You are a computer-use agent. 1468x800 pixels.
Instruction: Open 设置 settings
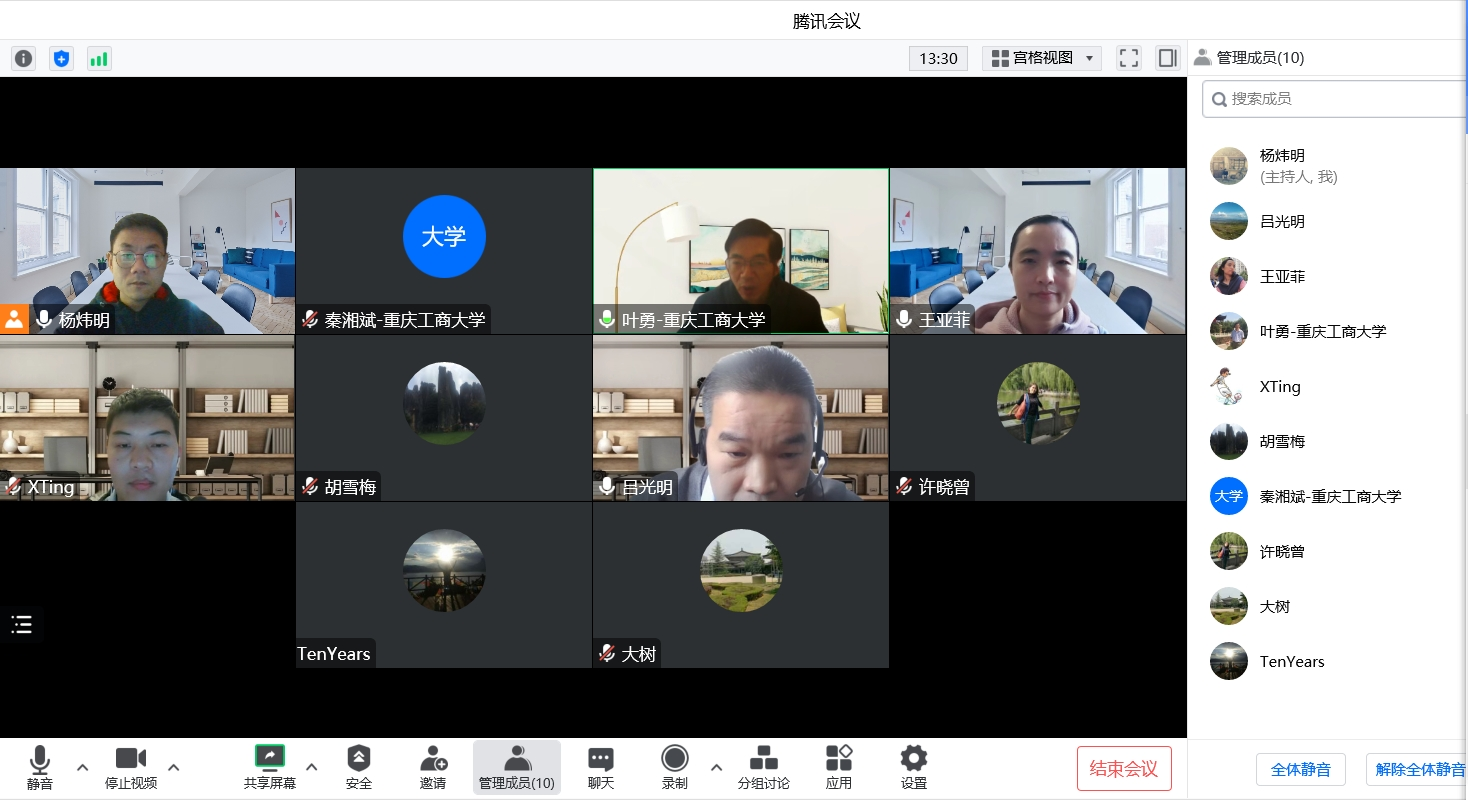click(914, 767)
